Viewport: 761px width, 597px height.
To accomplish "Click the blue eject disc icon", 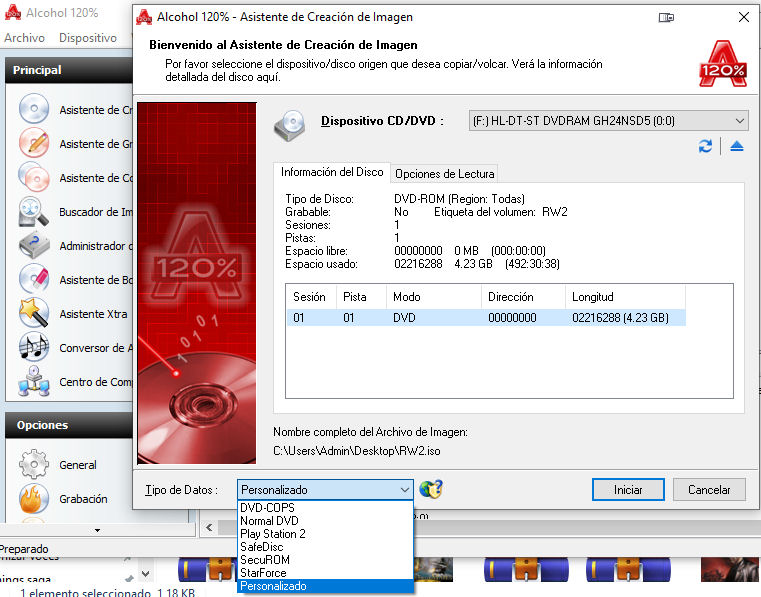I will (x=737, y=146).
